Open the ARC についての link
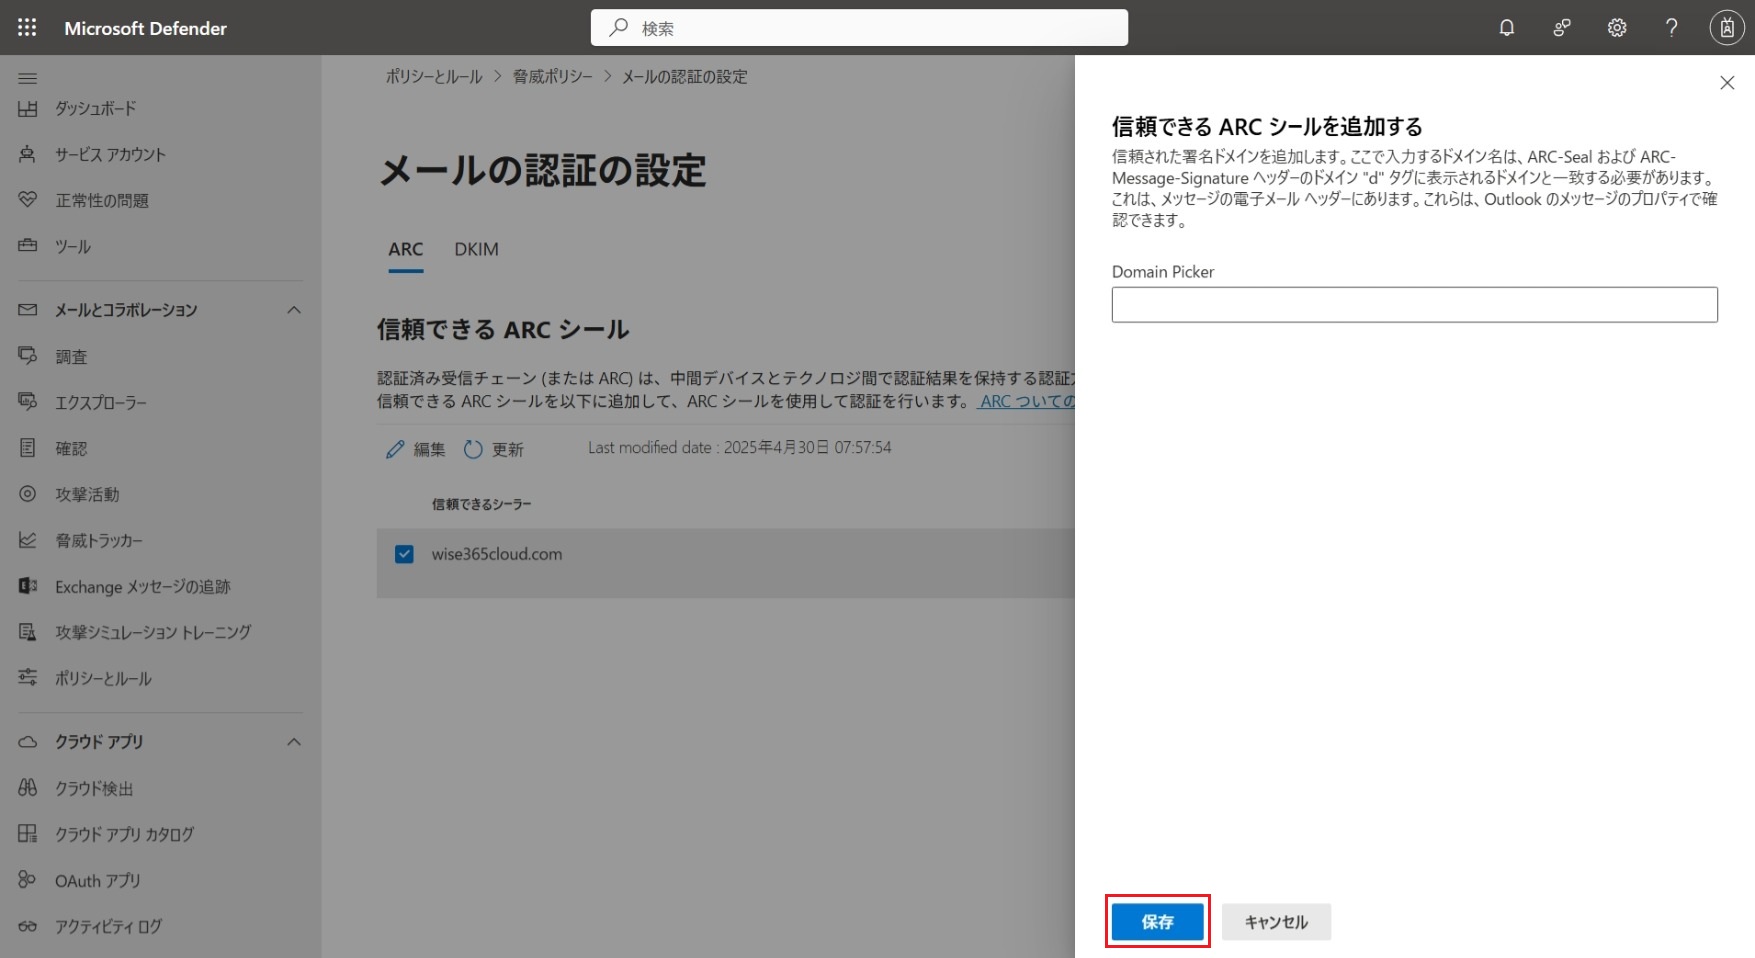This screenshot has height=958, width=1755. 1026,401
